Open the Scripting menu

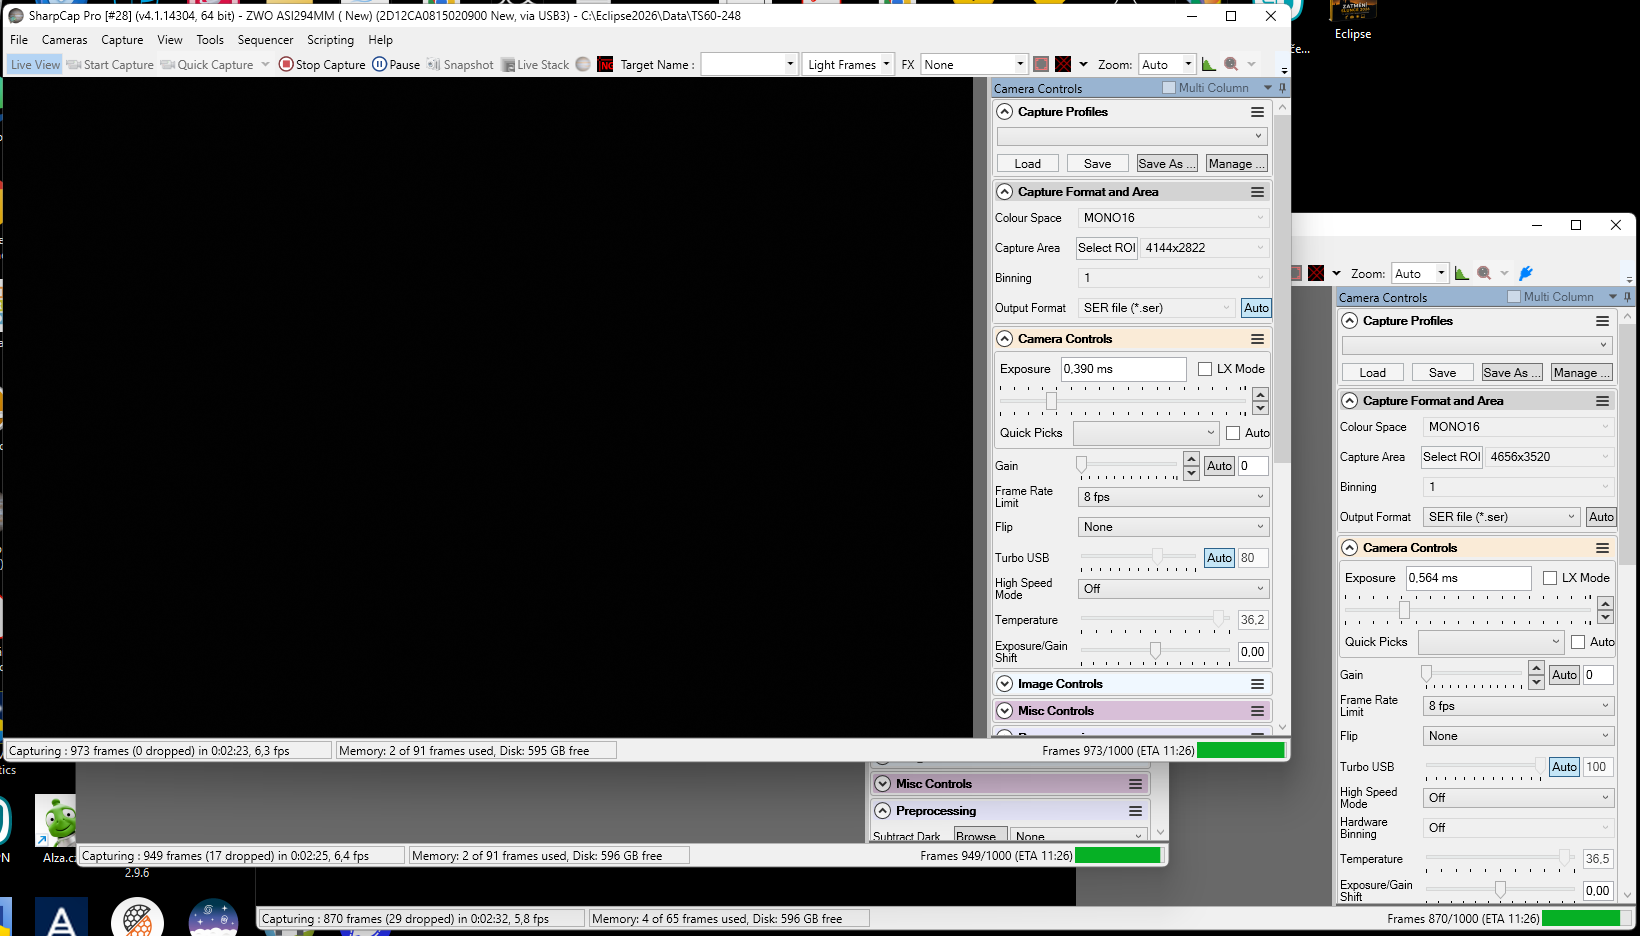tap(330, 40)
